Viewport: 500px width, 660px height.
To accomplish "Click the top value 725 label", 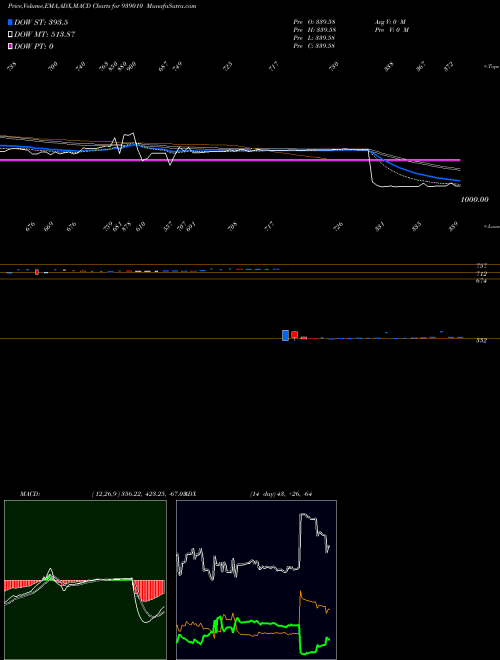I will pos(227,66).
